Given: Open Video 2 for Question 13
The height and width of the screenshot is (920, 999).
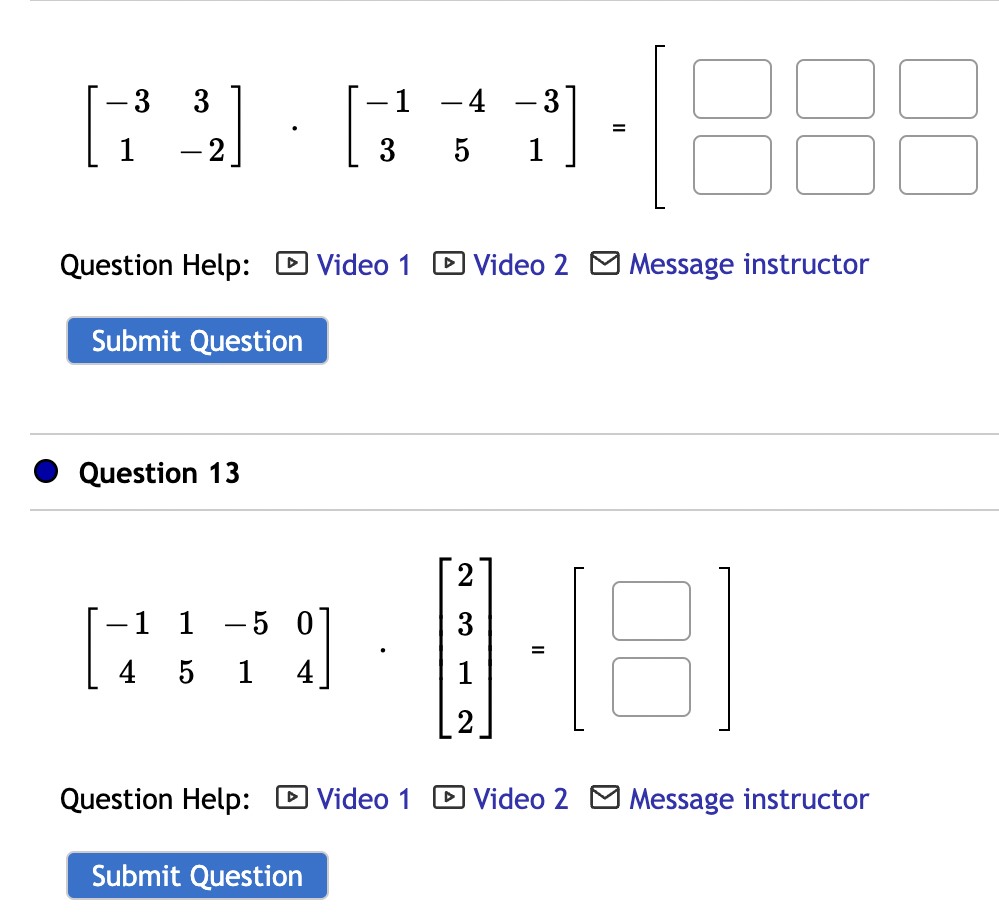Looking at the screenshot, I should pos(521,798).
